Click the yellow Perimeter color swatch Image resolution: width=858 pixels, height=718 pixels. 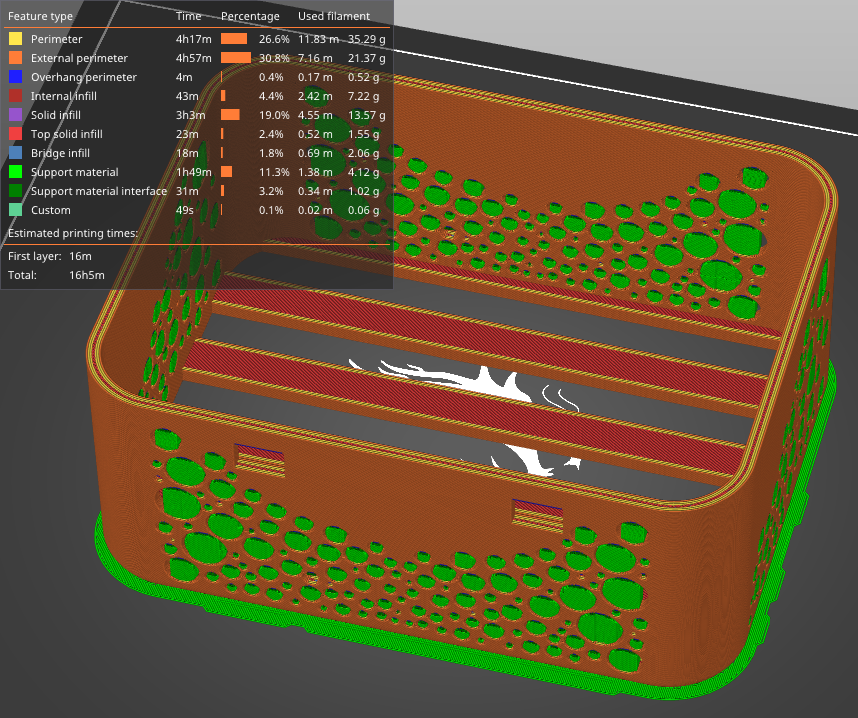(15, 39)
